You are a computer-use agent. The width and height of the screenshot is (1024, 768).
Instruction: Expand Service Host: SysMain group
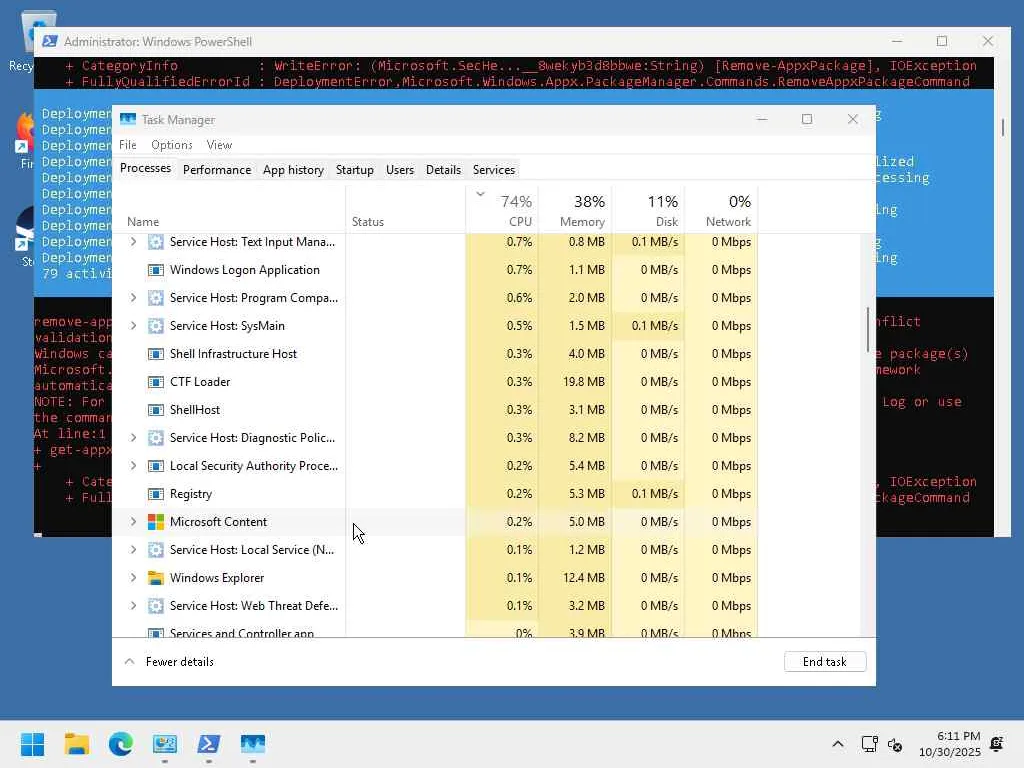(x=133, y=327)
